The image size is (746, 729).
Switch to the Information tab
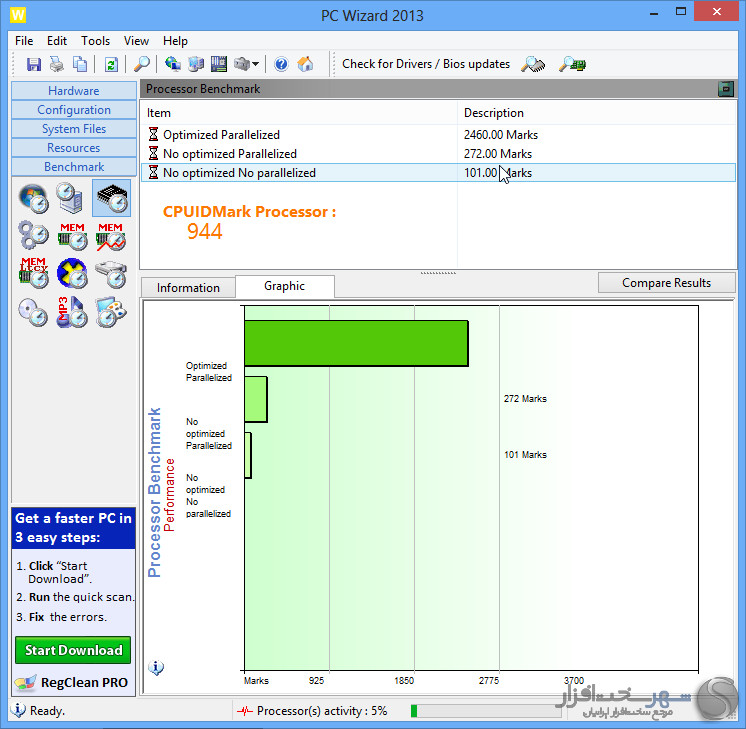point(188,287)
